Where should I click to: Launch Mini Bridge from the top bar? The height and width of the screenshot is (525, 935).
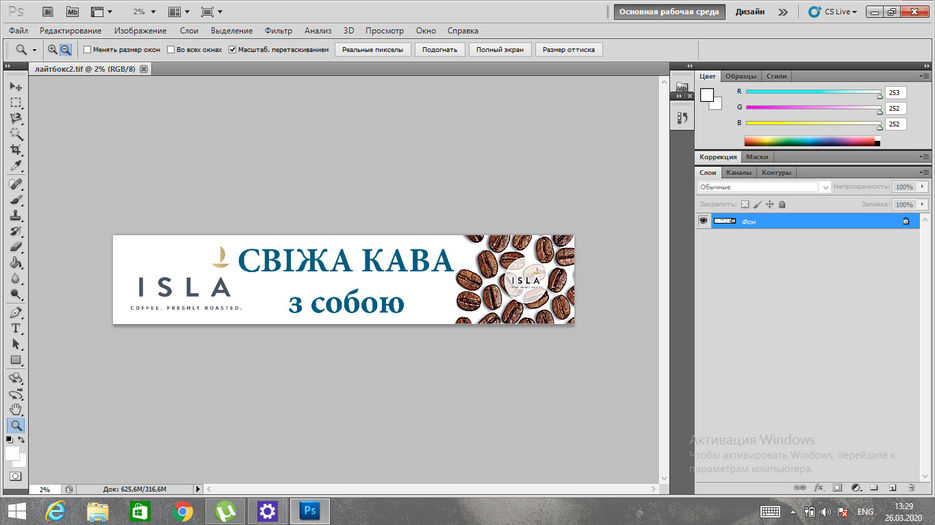72,11
